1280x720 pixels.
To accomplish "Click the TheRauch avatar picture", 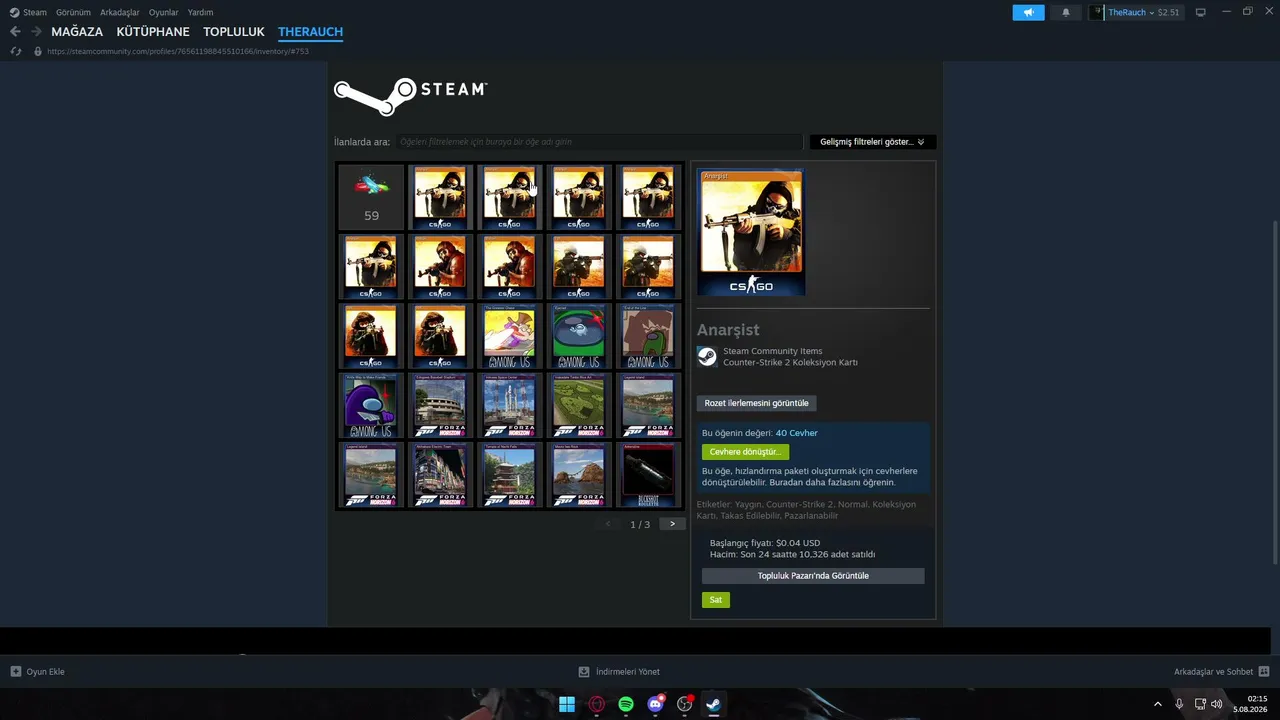I will pos(1098,12).
